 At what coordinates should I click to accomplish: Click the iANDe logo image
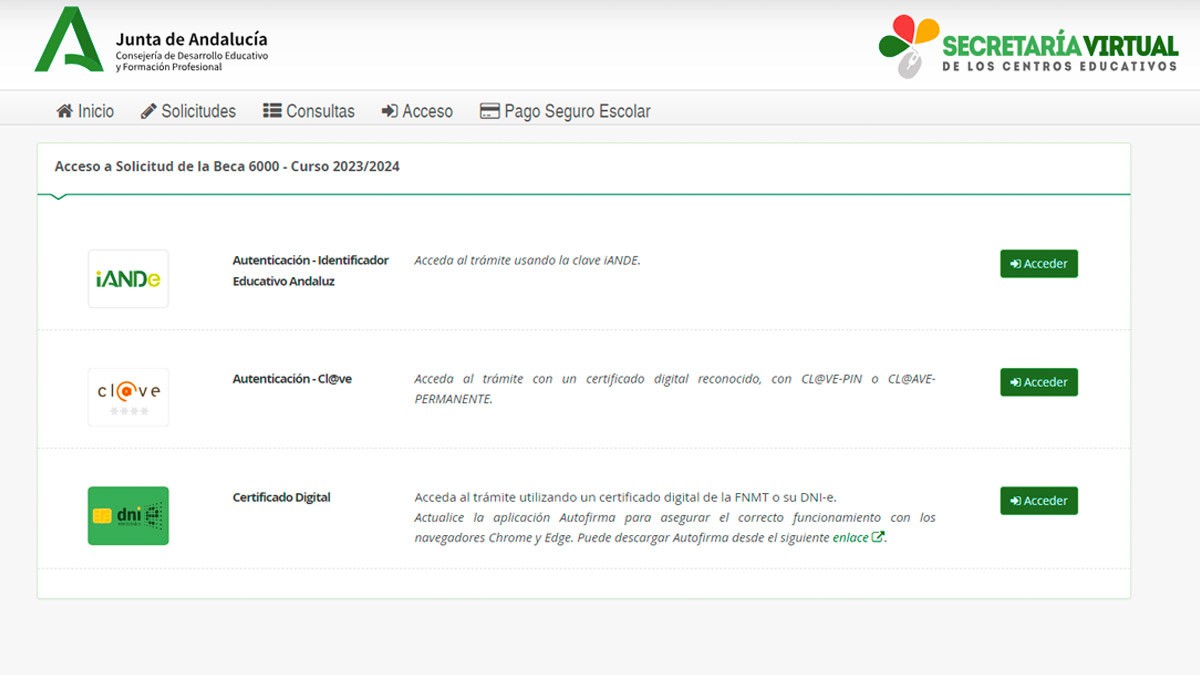tap(128, 279)
